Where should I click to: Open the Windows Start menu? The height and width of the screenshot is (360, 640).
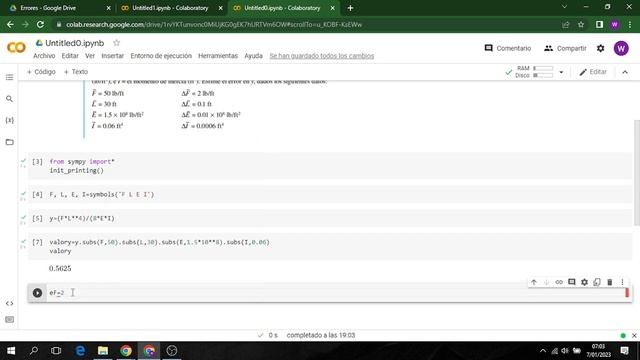coord(11,351)
